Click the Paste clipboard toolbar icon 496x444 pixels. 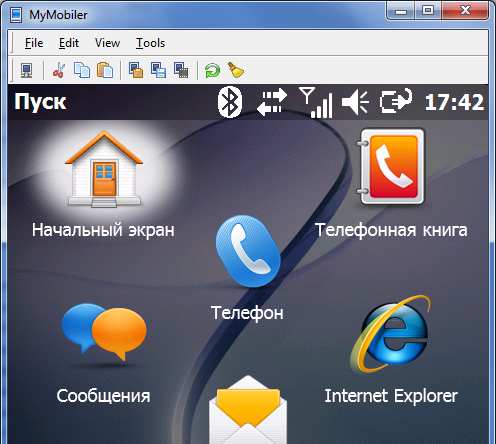(105, 70)
